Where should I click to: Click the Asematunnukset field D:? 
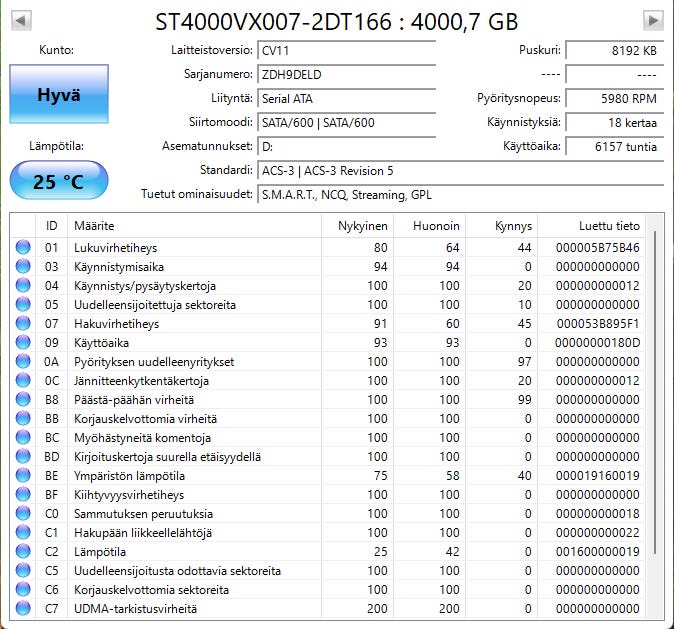point(346,147)
